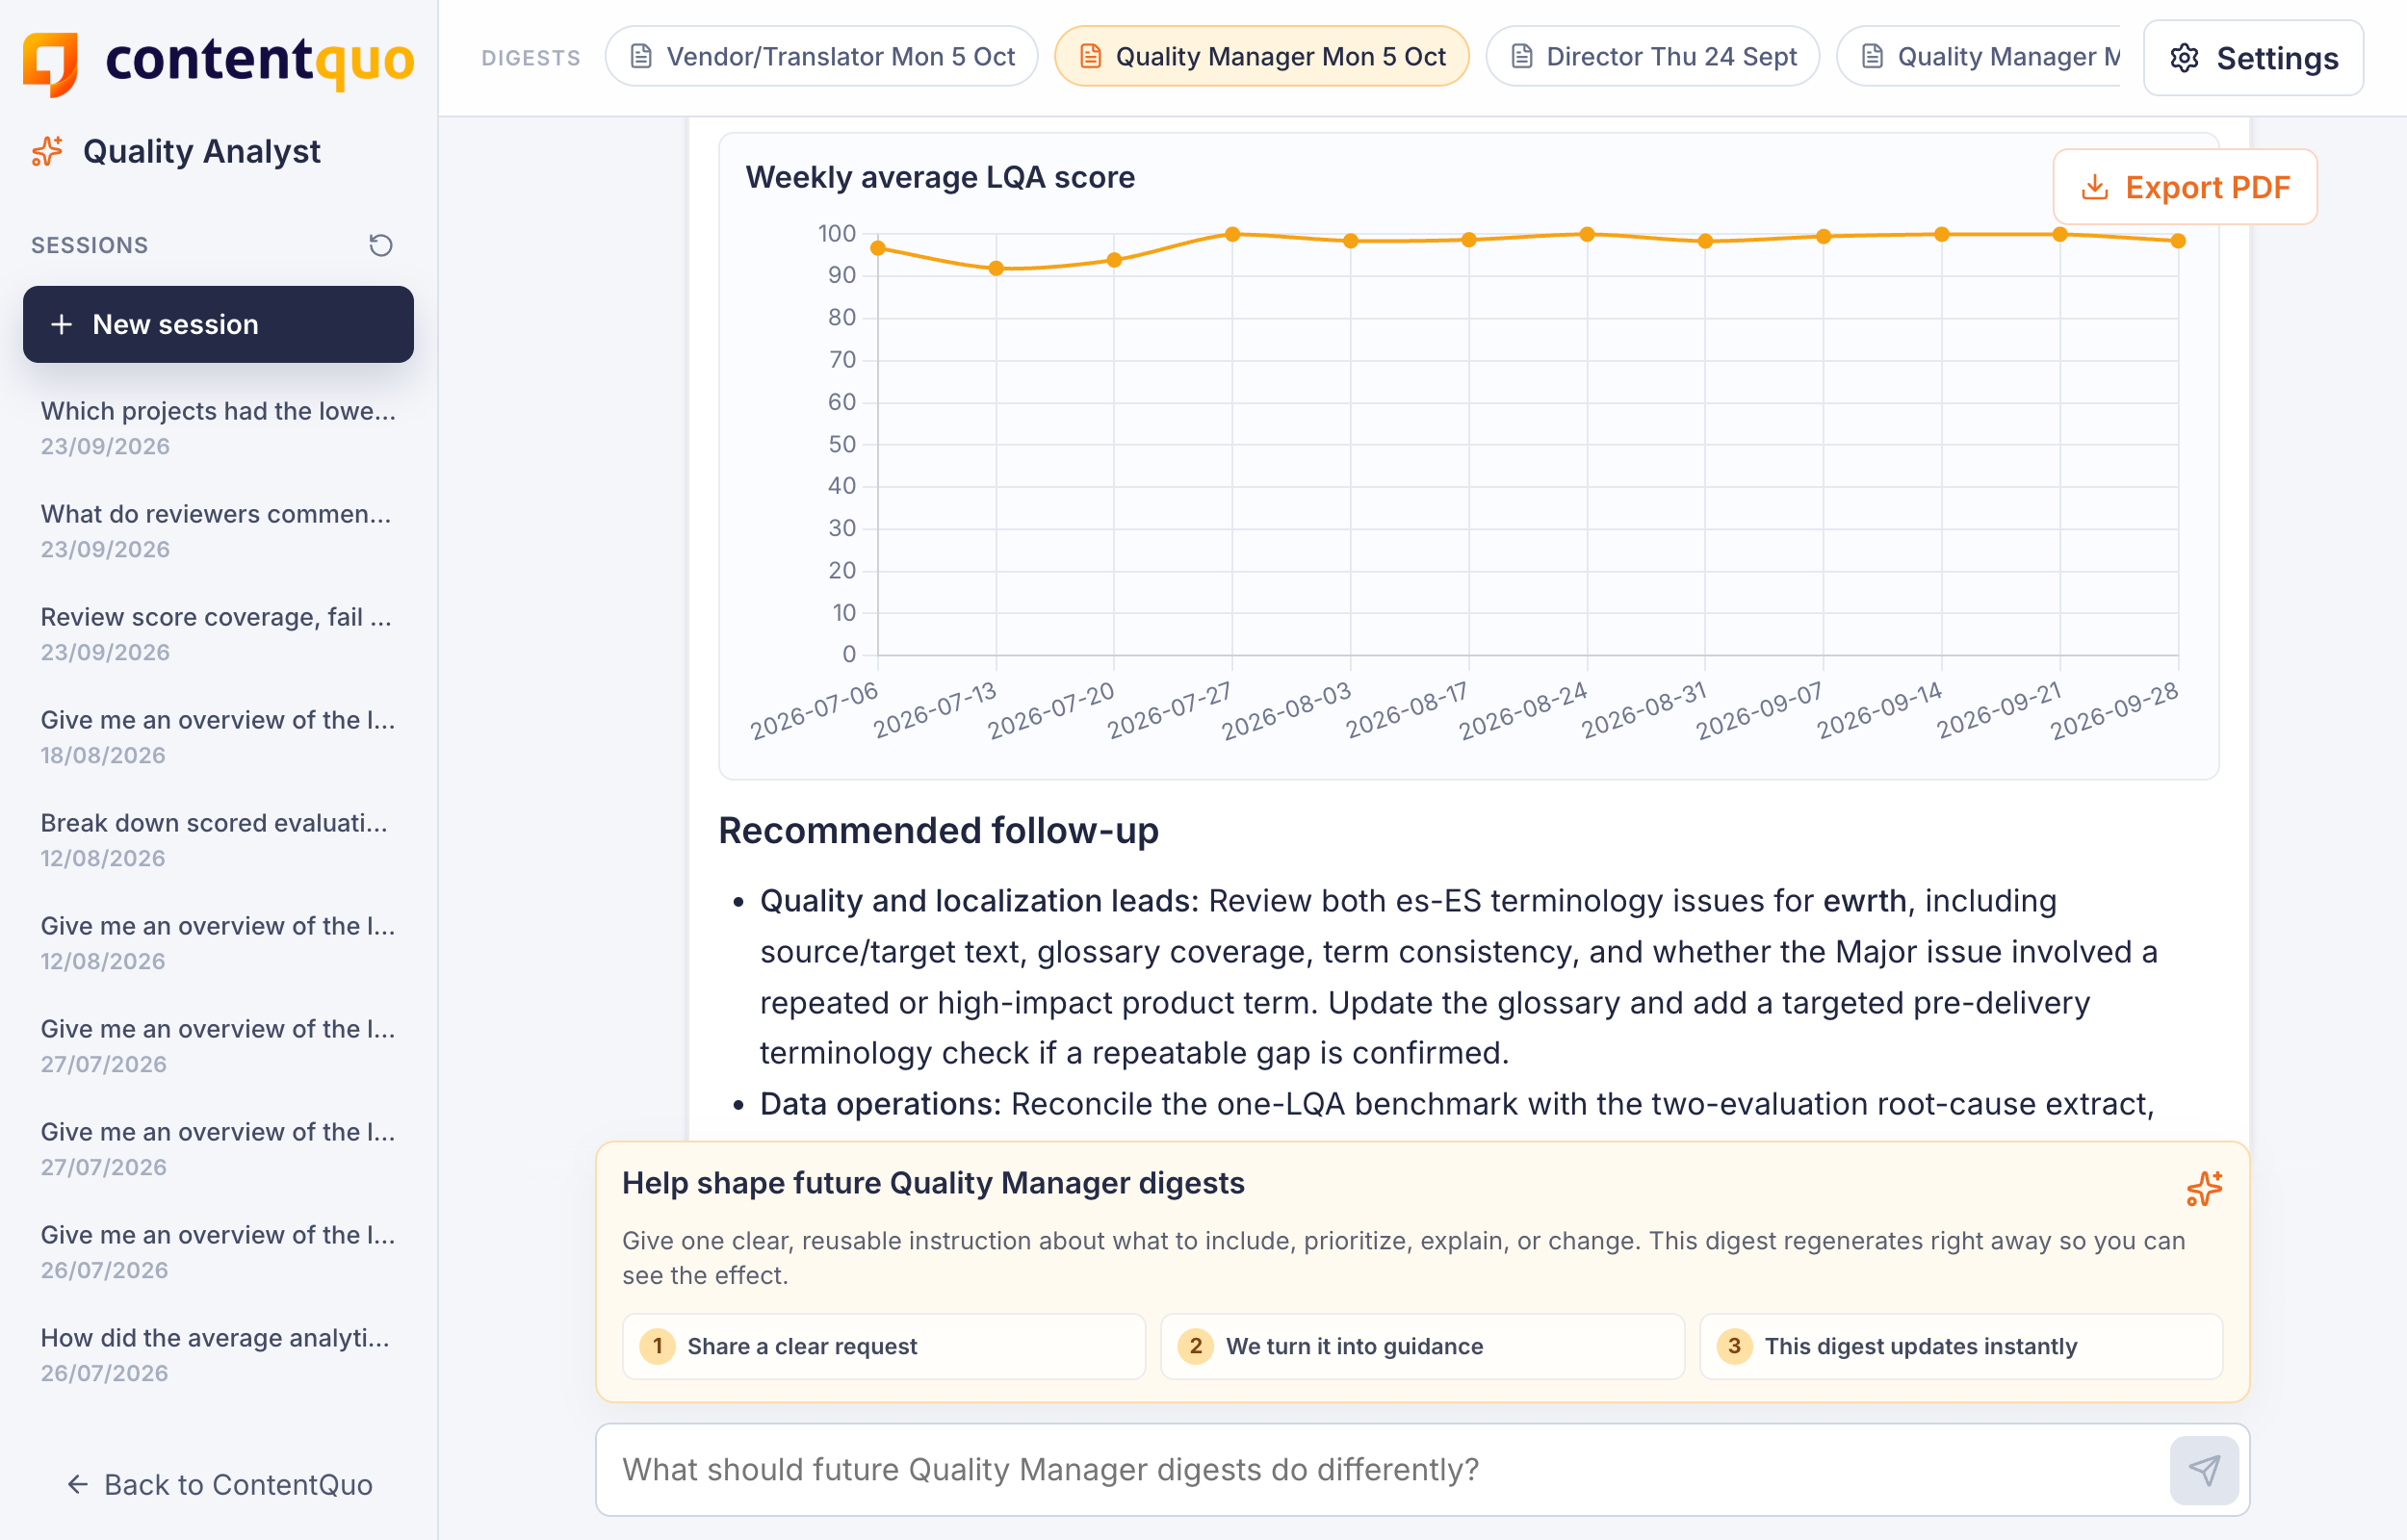This screenshot has width=2407, height=1540.
Task: Open Vendor/Translator Mon 5 Oct digest
Action: [x=821, y=56]
